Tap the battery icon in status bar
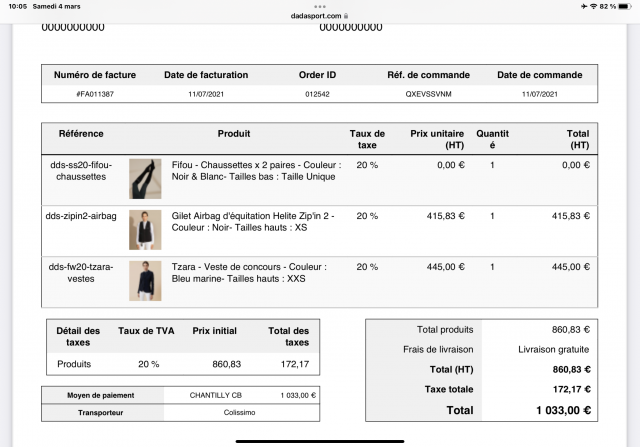 (x=625, y=7)
